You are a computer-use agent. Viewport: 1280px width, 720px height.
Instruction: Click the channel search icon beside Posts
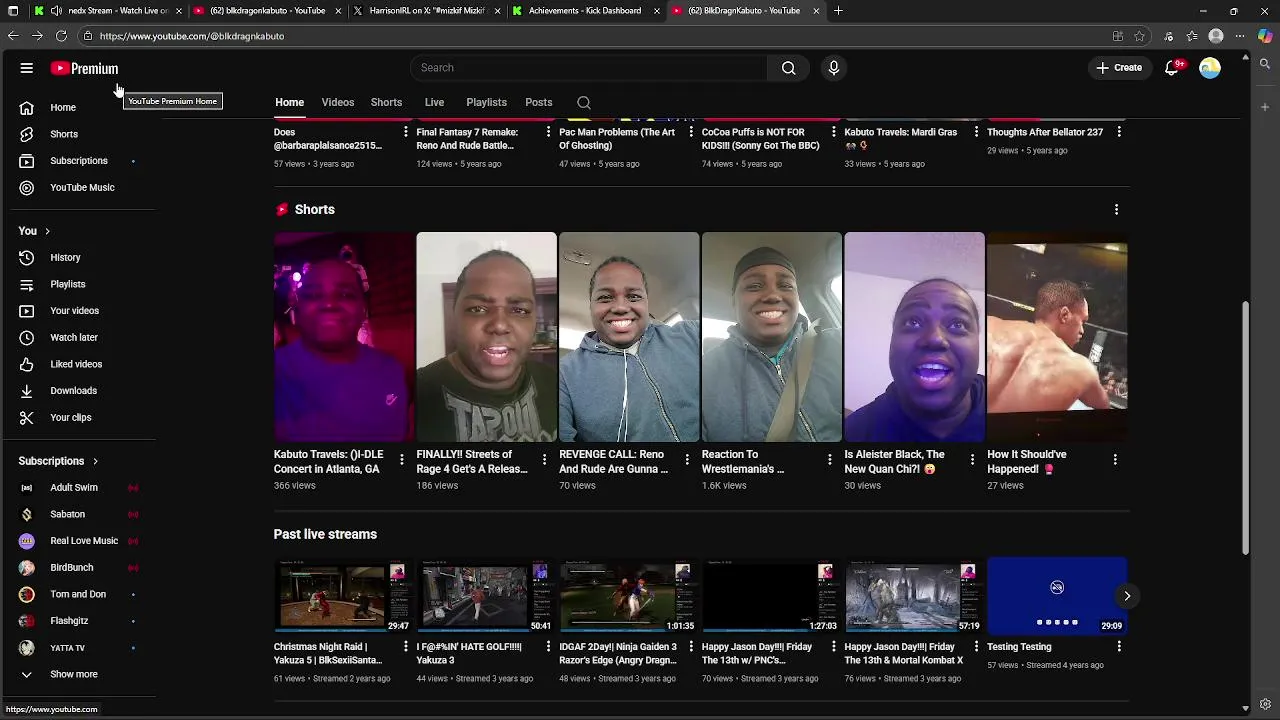click(584, 102)
